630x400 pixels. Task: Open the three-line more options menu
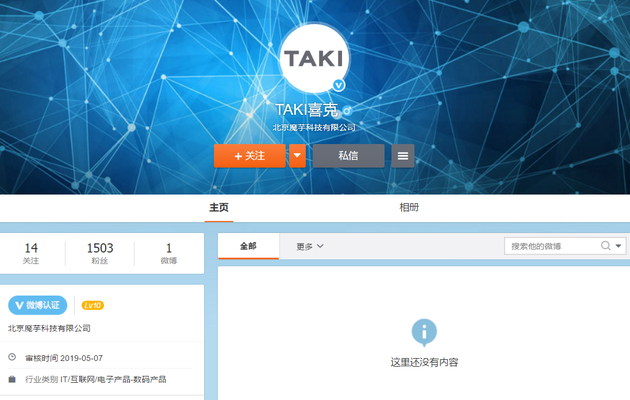(x=403, y=155)
